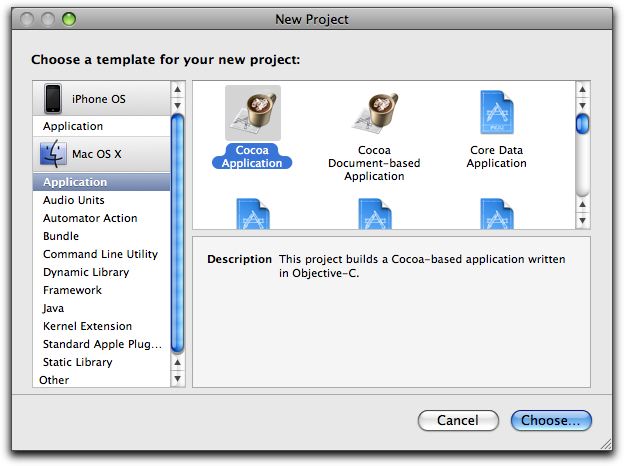Select Cocoa Document-based Application template icon
The width and height of the screenshot is (624, 466).
tap(374, 113)
